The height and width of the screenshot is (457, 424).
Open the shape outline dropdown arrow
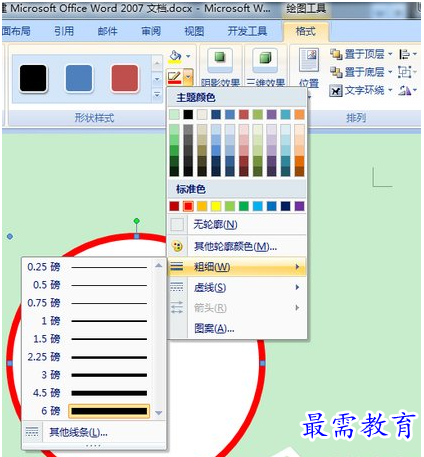(188, 77)
